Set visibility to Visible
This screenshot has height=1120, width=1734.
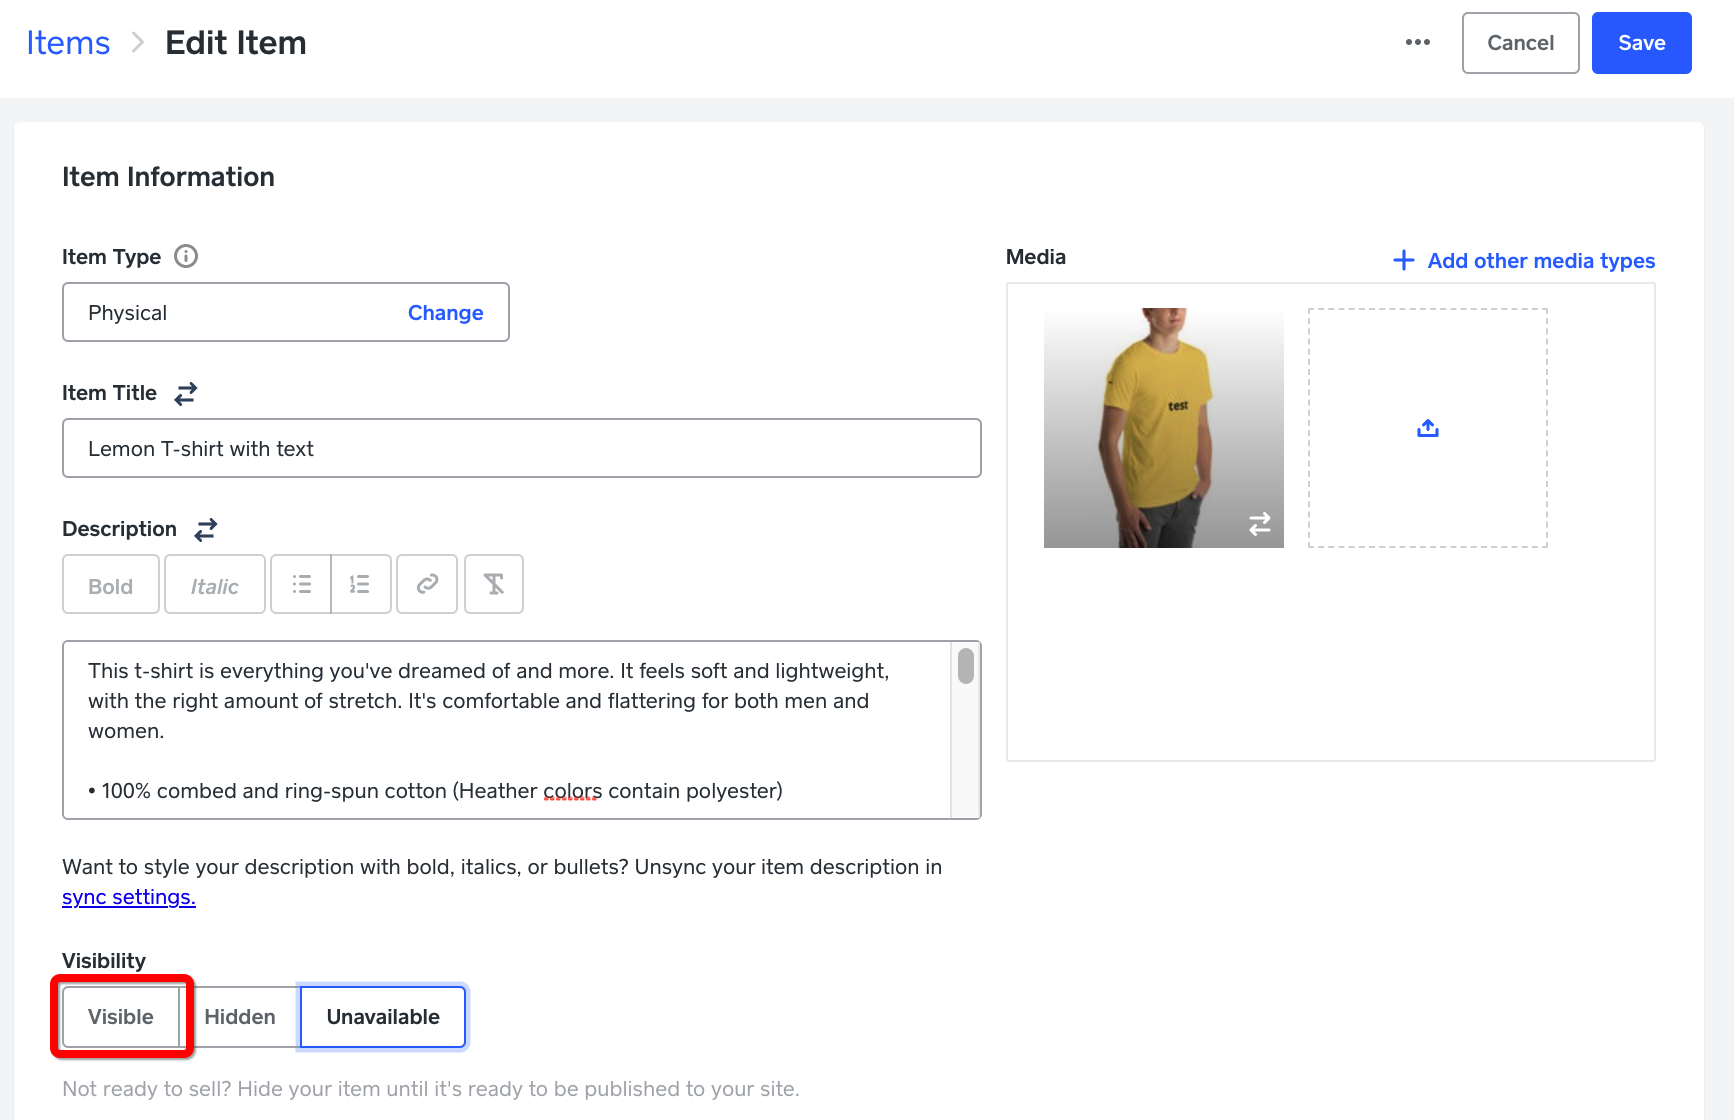pos(121,1017)
